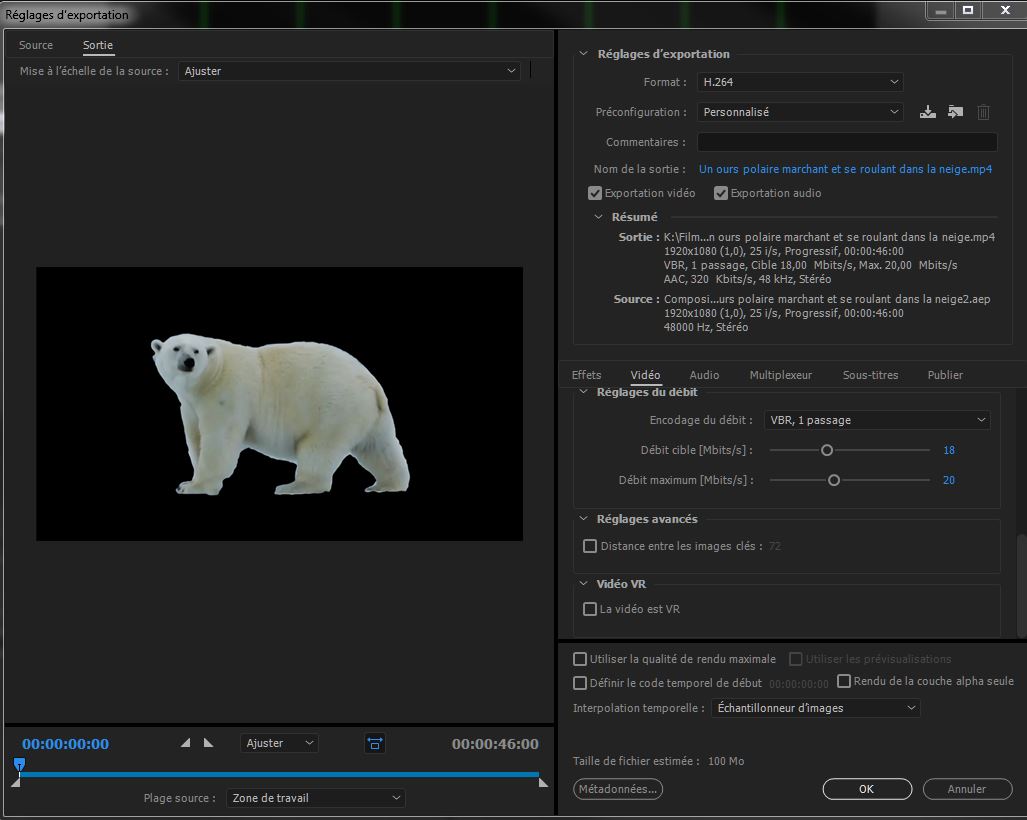Screen dimensions: 1027x820
Task: Switch to the Source tab
Action: click(x=36, y=45)
